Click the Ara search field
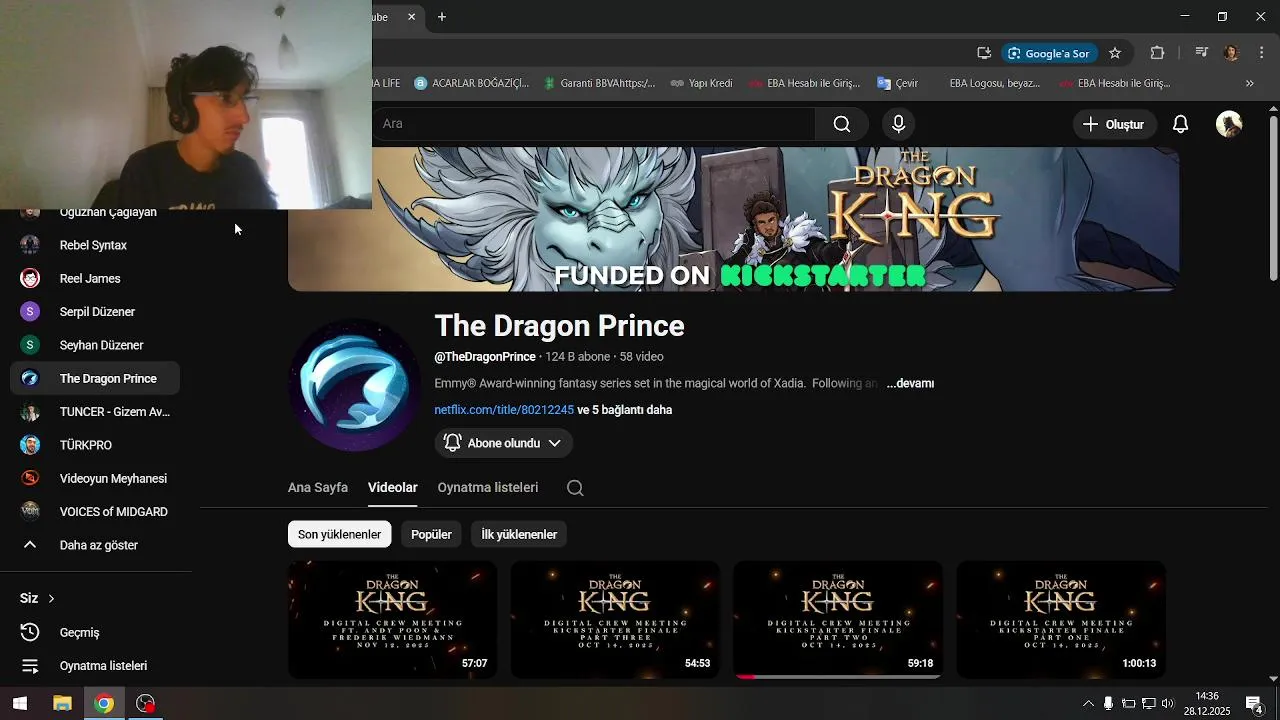This screenshot has height=720, width=1280. pyautogui.click(x=595, y=124)
